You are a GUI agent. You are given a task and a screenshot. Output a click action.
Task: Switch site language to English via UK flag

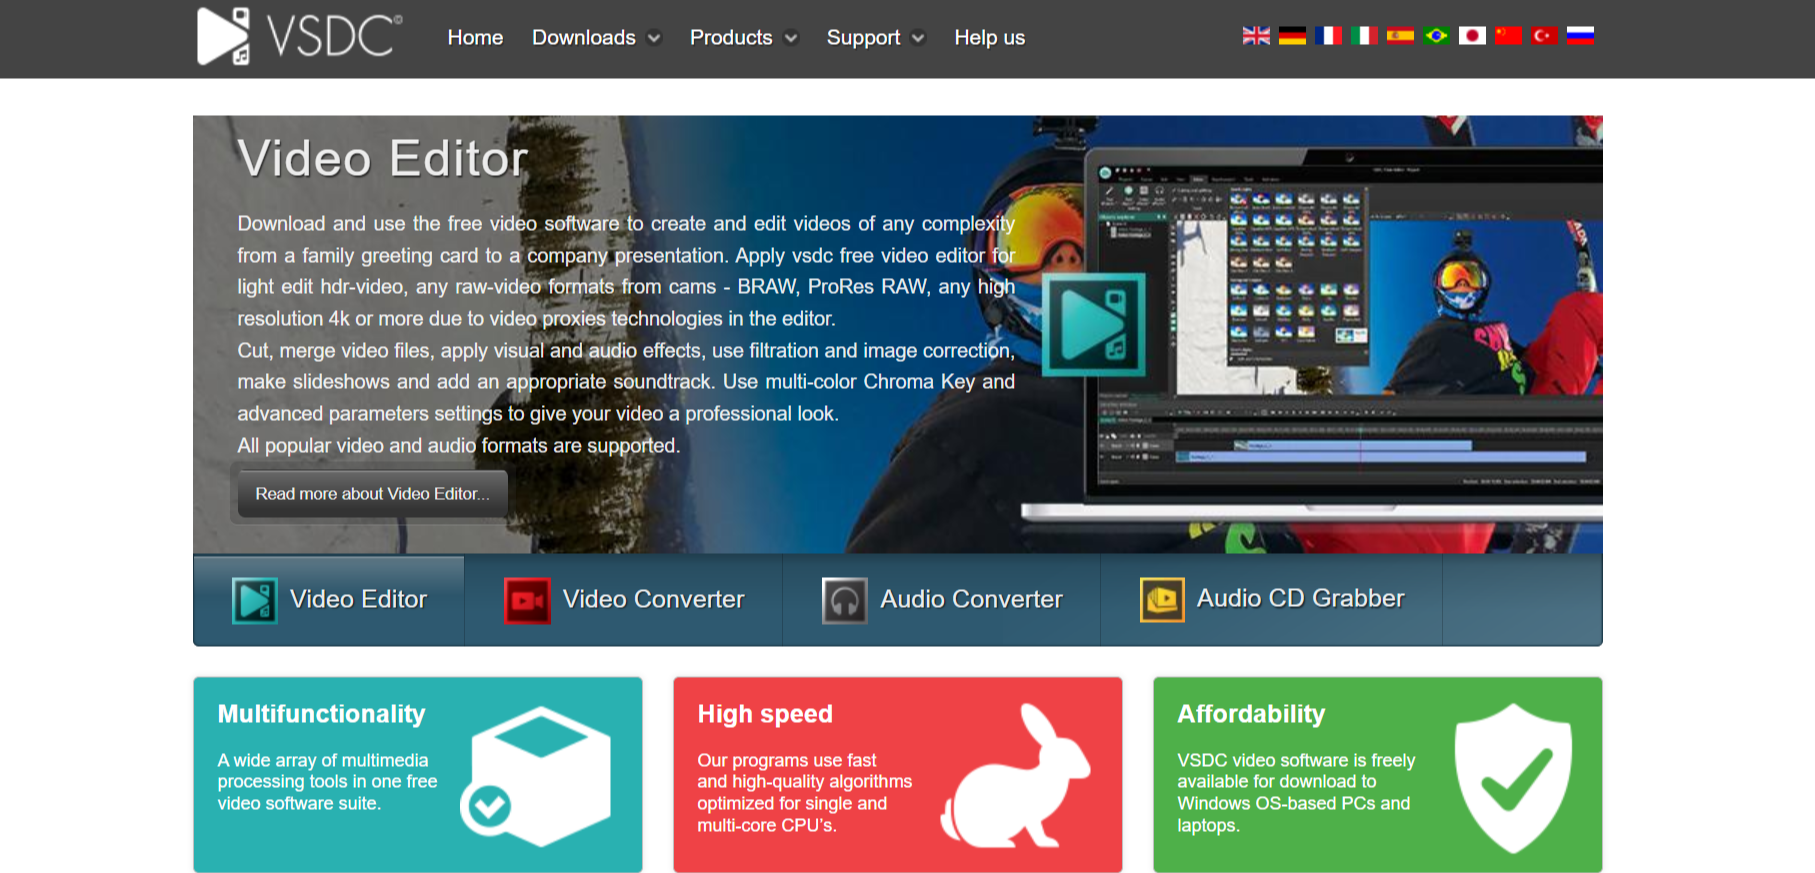pos(1256,36)
